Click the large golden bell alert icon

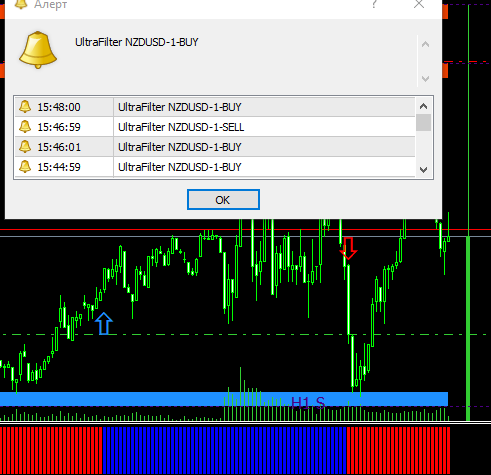point(38,50)
